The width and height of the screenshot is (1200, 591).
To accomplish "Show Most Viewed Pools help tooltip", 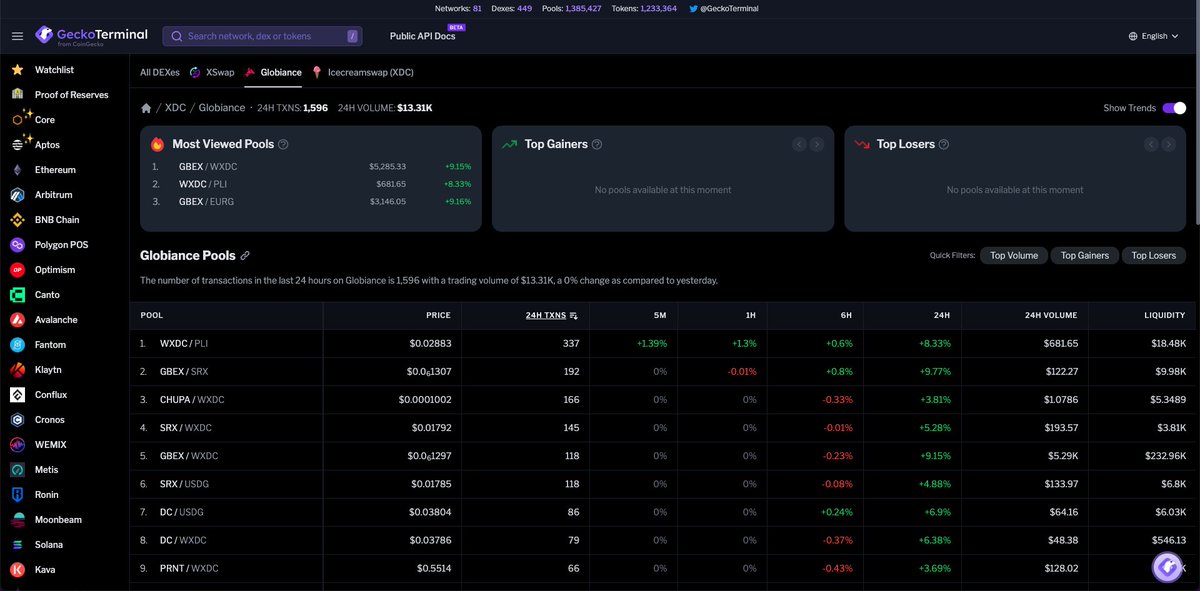I will pos(283,144).
